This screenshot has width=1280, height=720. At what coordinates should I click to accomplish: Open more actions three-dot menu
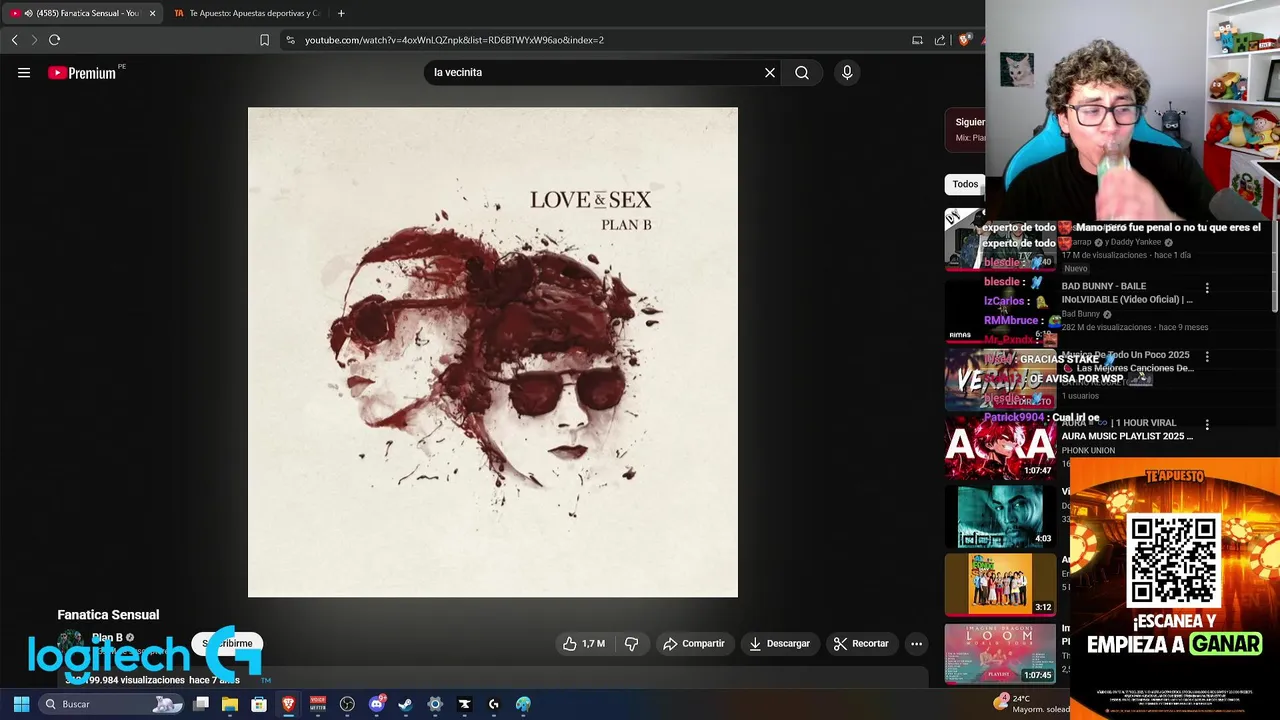click(x=916, y=644)
